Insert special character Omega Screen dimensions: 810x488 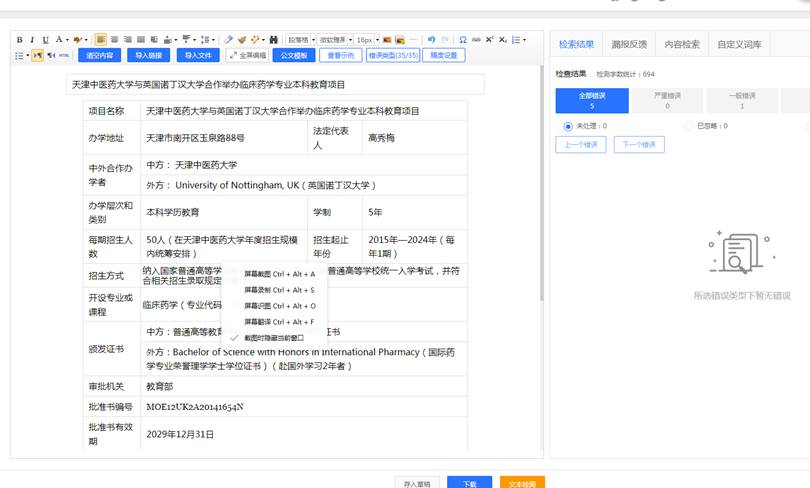click(463, 40)
